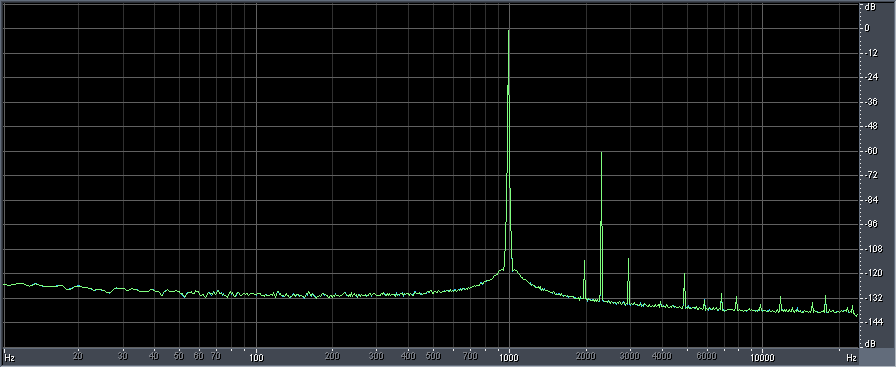
Task: Click the harmonic spike reaching -60 dB
Action: [601, 153]
